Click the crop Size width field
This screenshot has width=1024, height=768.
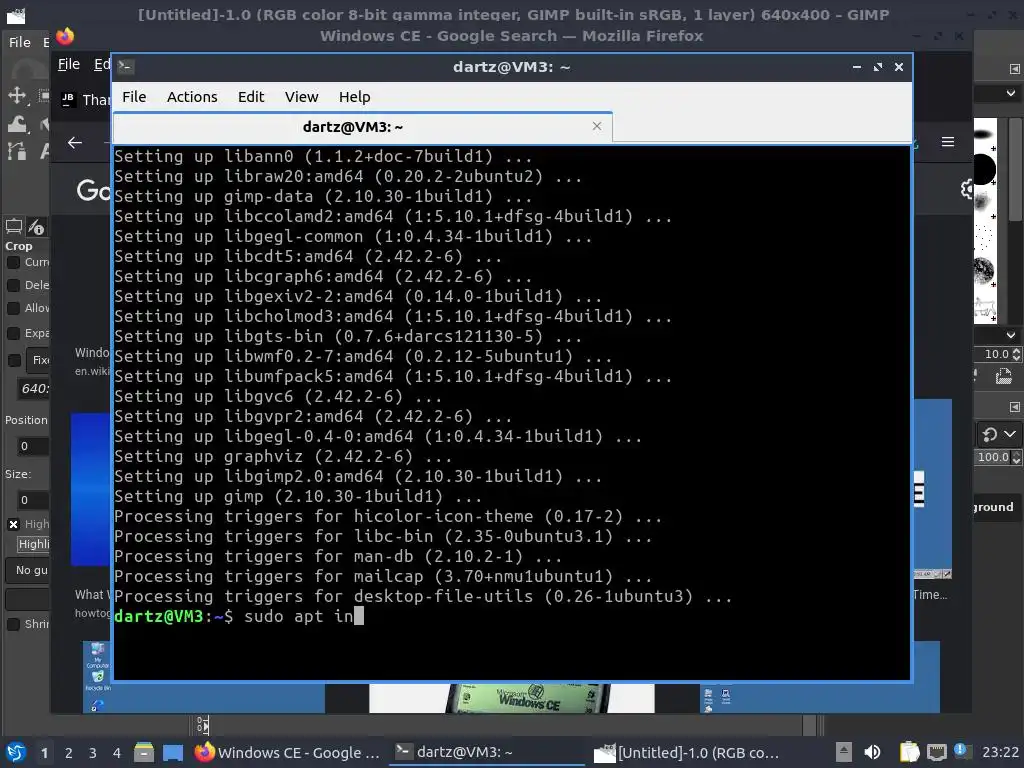point(33,500)
